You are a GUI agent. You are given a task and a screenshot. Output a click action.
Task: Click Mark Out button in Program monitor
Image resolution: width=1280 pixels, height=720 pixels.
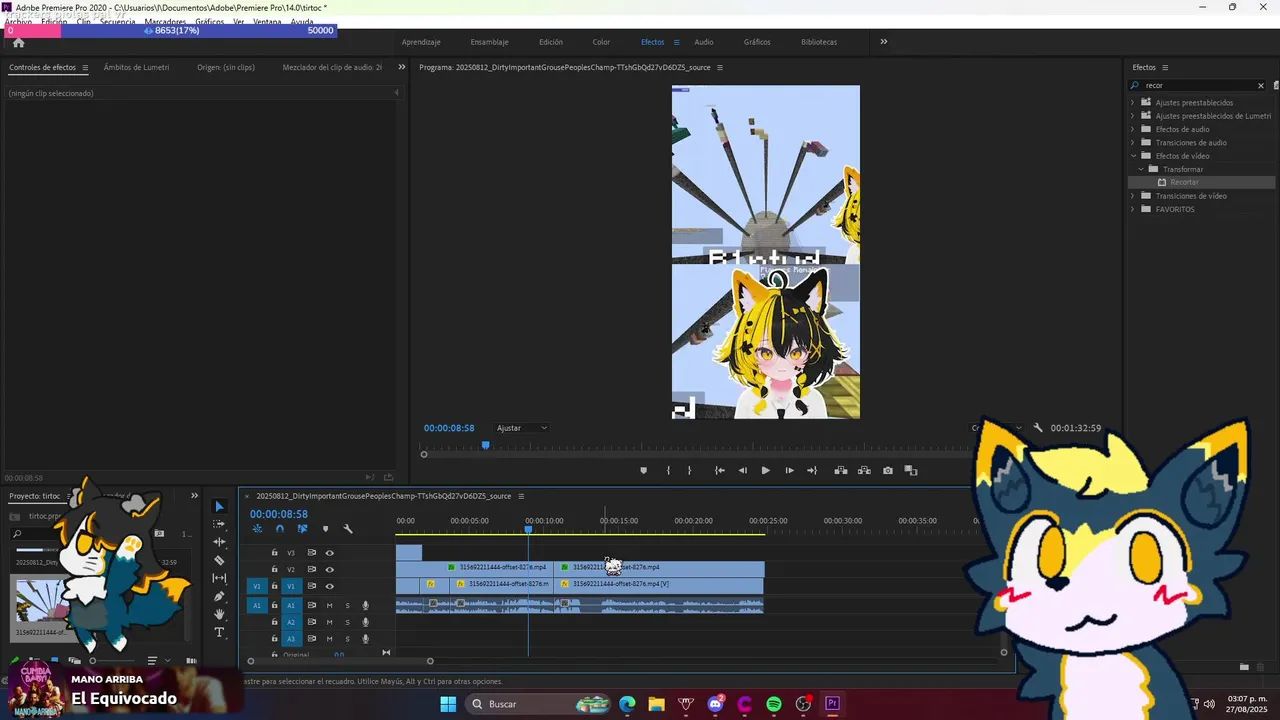pyautogui.click(x=689, y=470)
